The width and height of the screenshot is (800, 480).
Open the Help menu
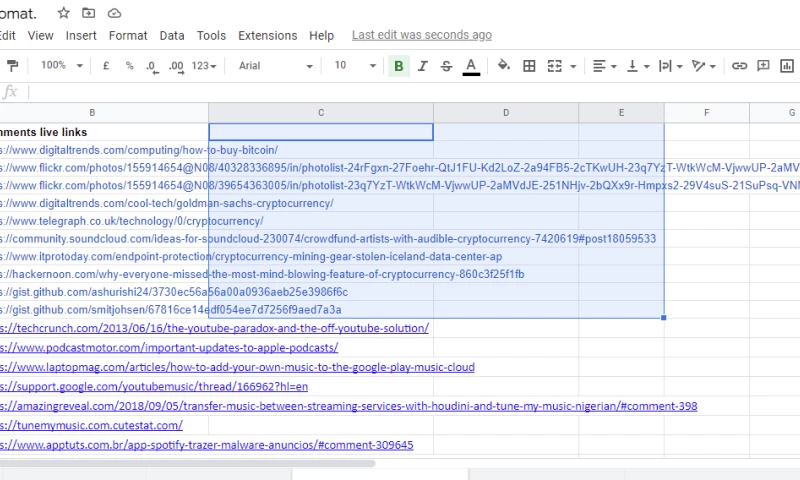321,35
